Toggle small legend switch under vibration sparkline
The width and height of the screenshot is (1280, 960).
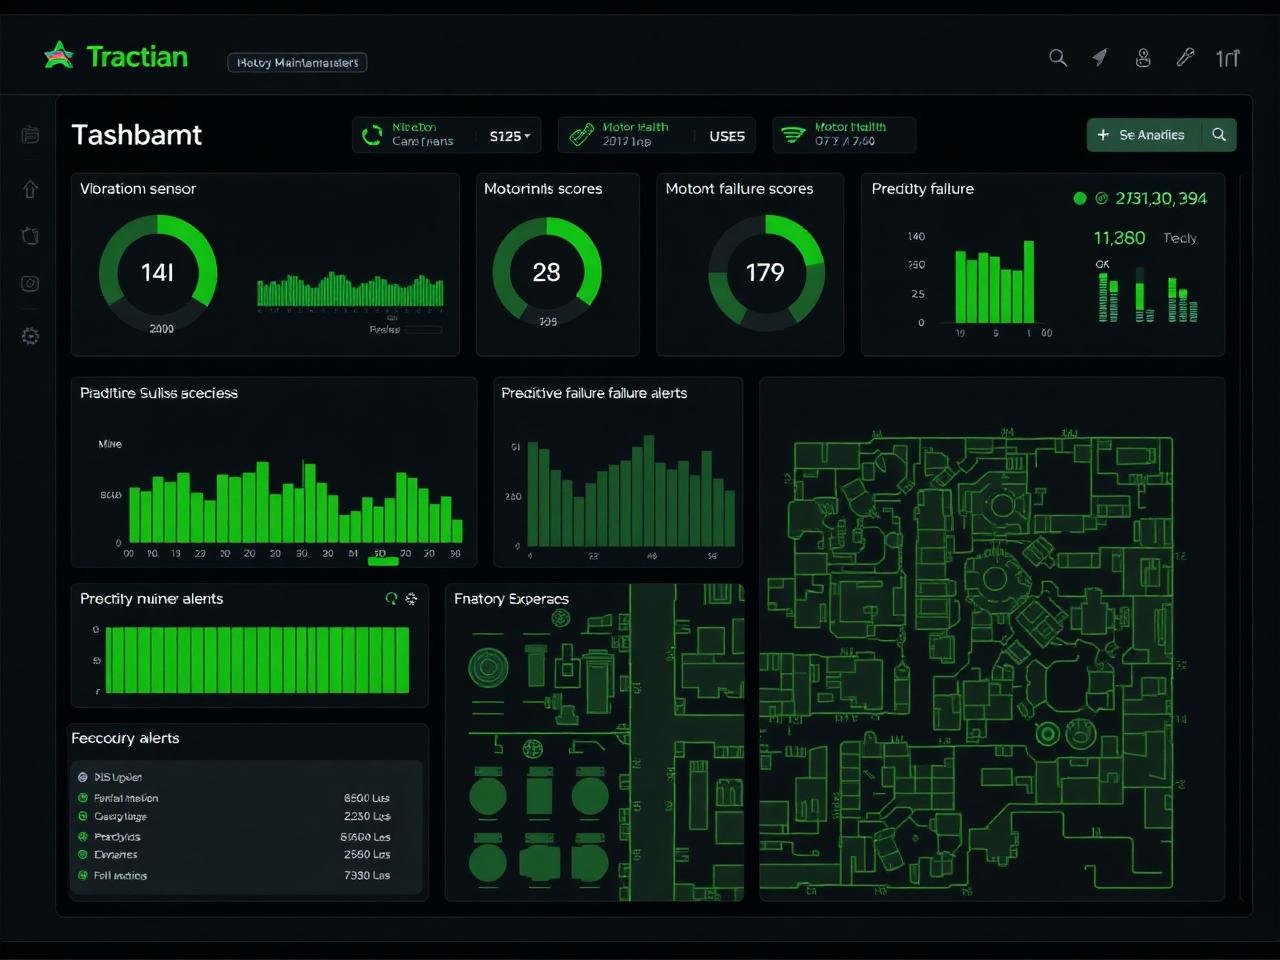pos(422,329)
